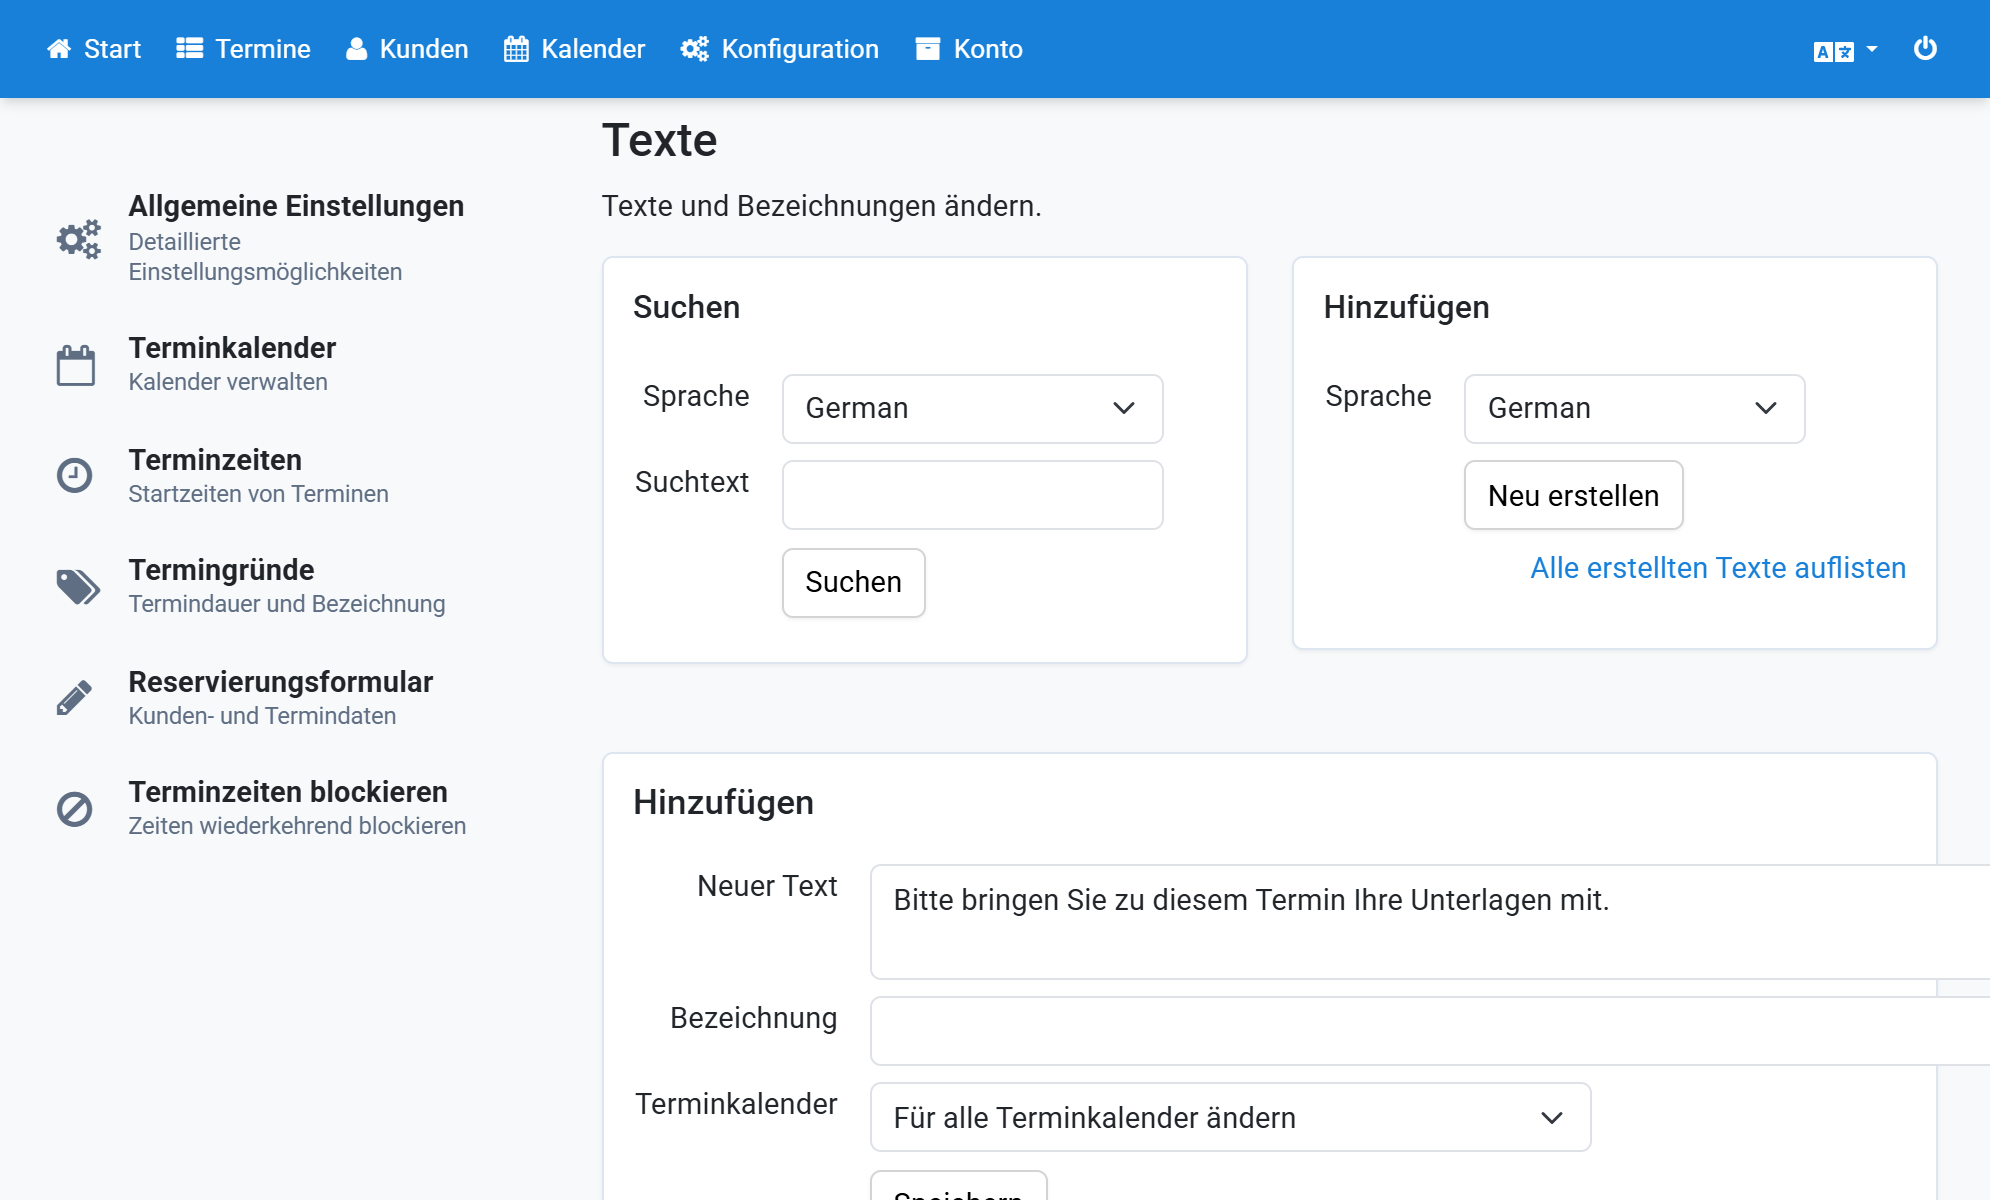This screenshot has height=1200, width=1990.
Task: Click the tags icon for Termingründe
Action: tap(78, 587)
